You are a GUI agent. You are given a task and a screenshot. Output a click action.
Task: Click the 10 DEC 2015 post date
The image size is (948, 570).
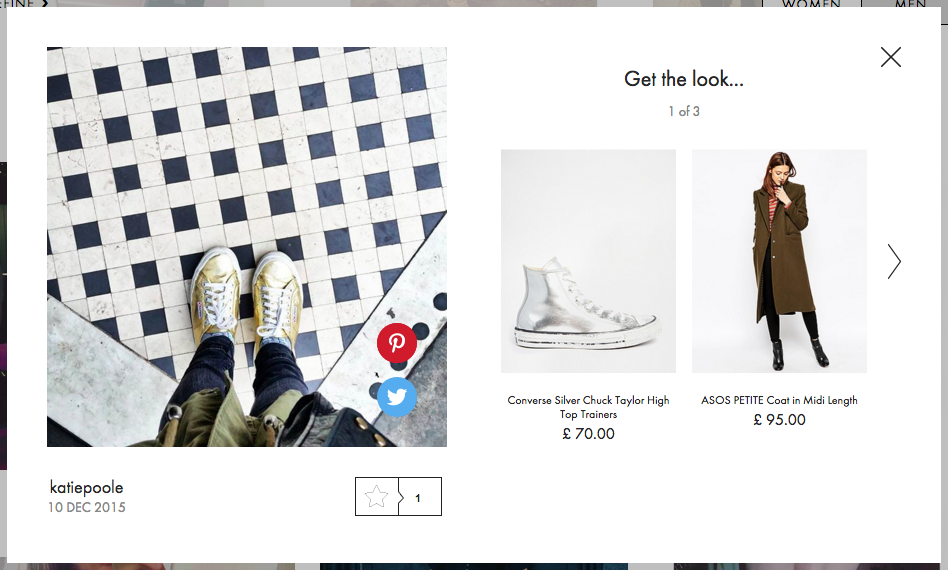point(87,507)
